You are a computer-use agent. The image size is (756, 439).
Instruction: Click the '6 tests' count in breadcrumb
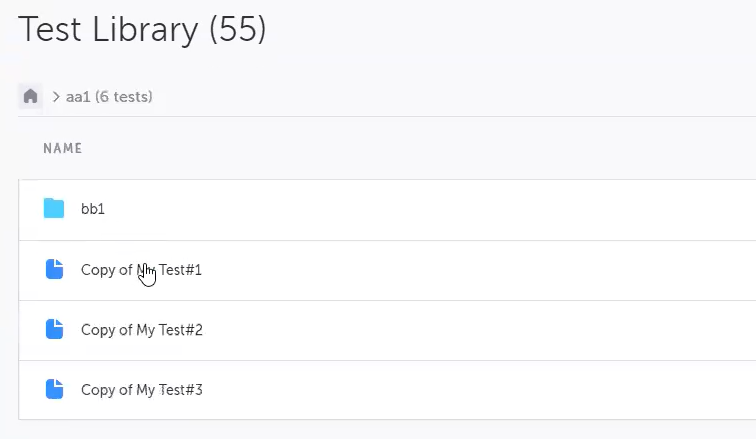[125, 97]
